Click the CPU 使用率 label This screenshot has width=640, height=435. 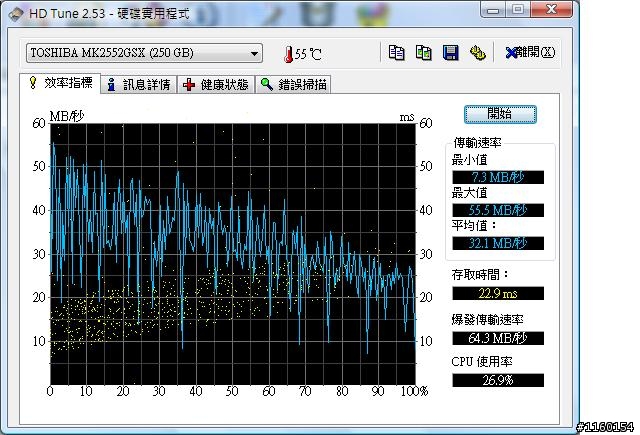(x=482, y=362)
